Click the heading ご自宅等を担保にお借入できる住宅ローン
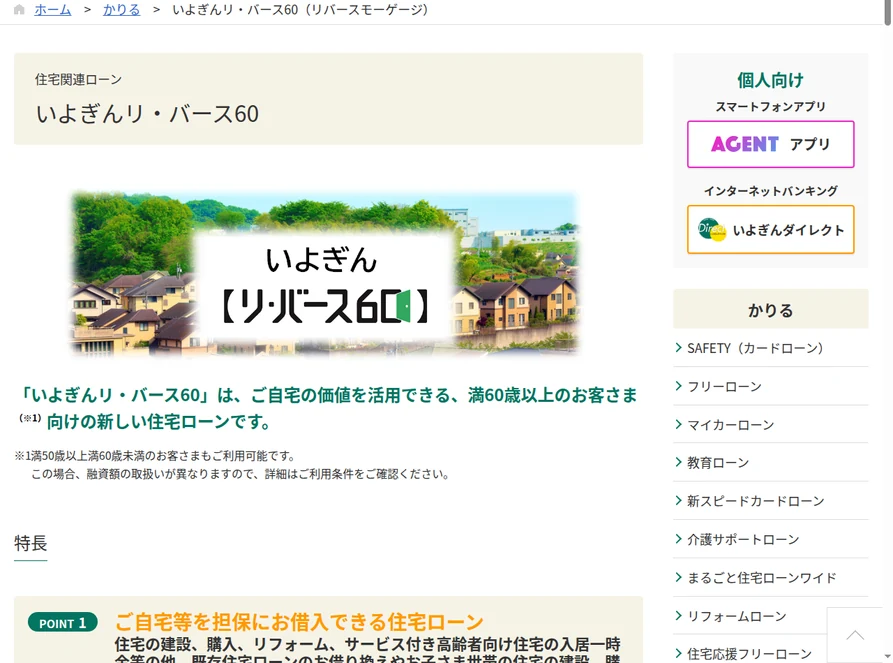The image size is (893, 663). (x=299, y=621)
